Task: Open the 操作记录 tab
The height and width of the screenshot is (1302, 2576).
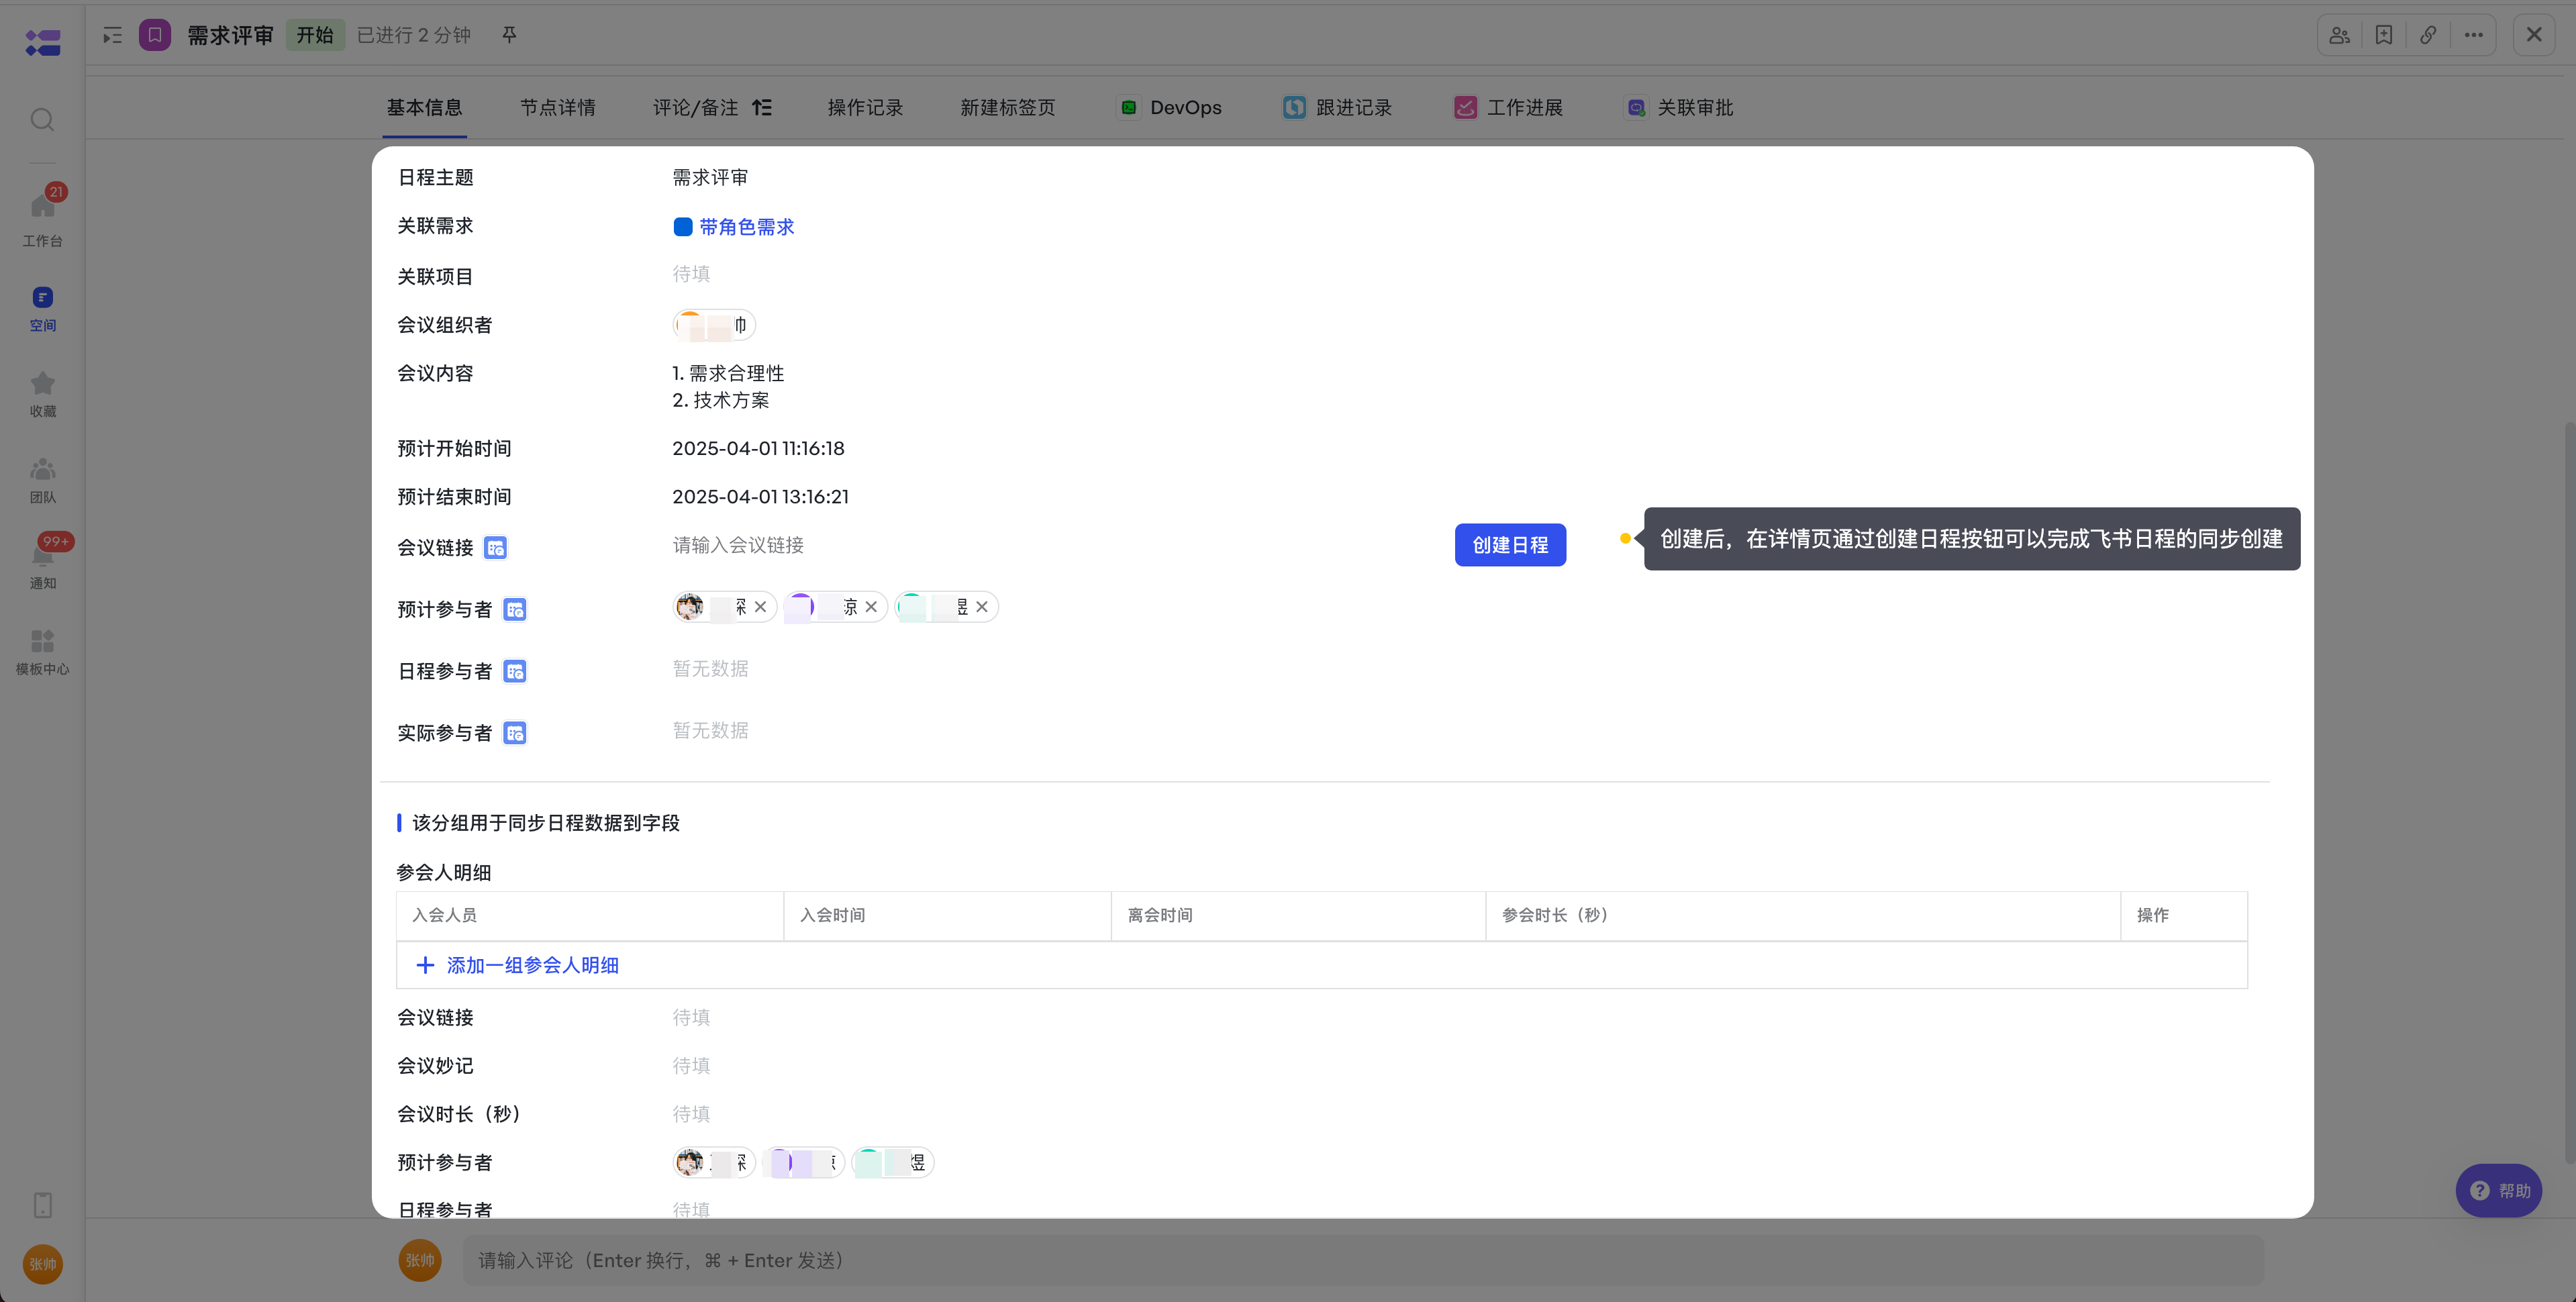Action: pyautogui.click(x=865, y=107)
